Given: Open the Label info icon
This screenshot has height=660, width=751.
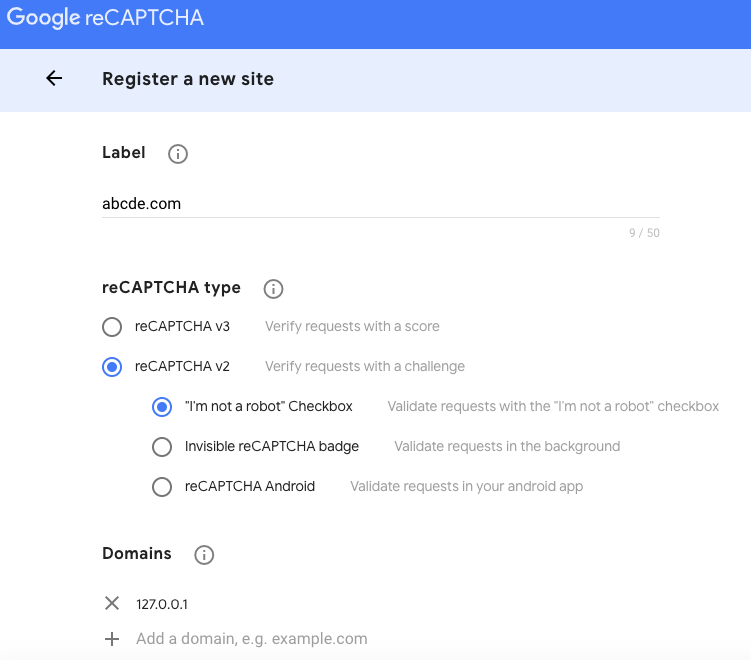Looking at the screenshot, I should (178, 154).
